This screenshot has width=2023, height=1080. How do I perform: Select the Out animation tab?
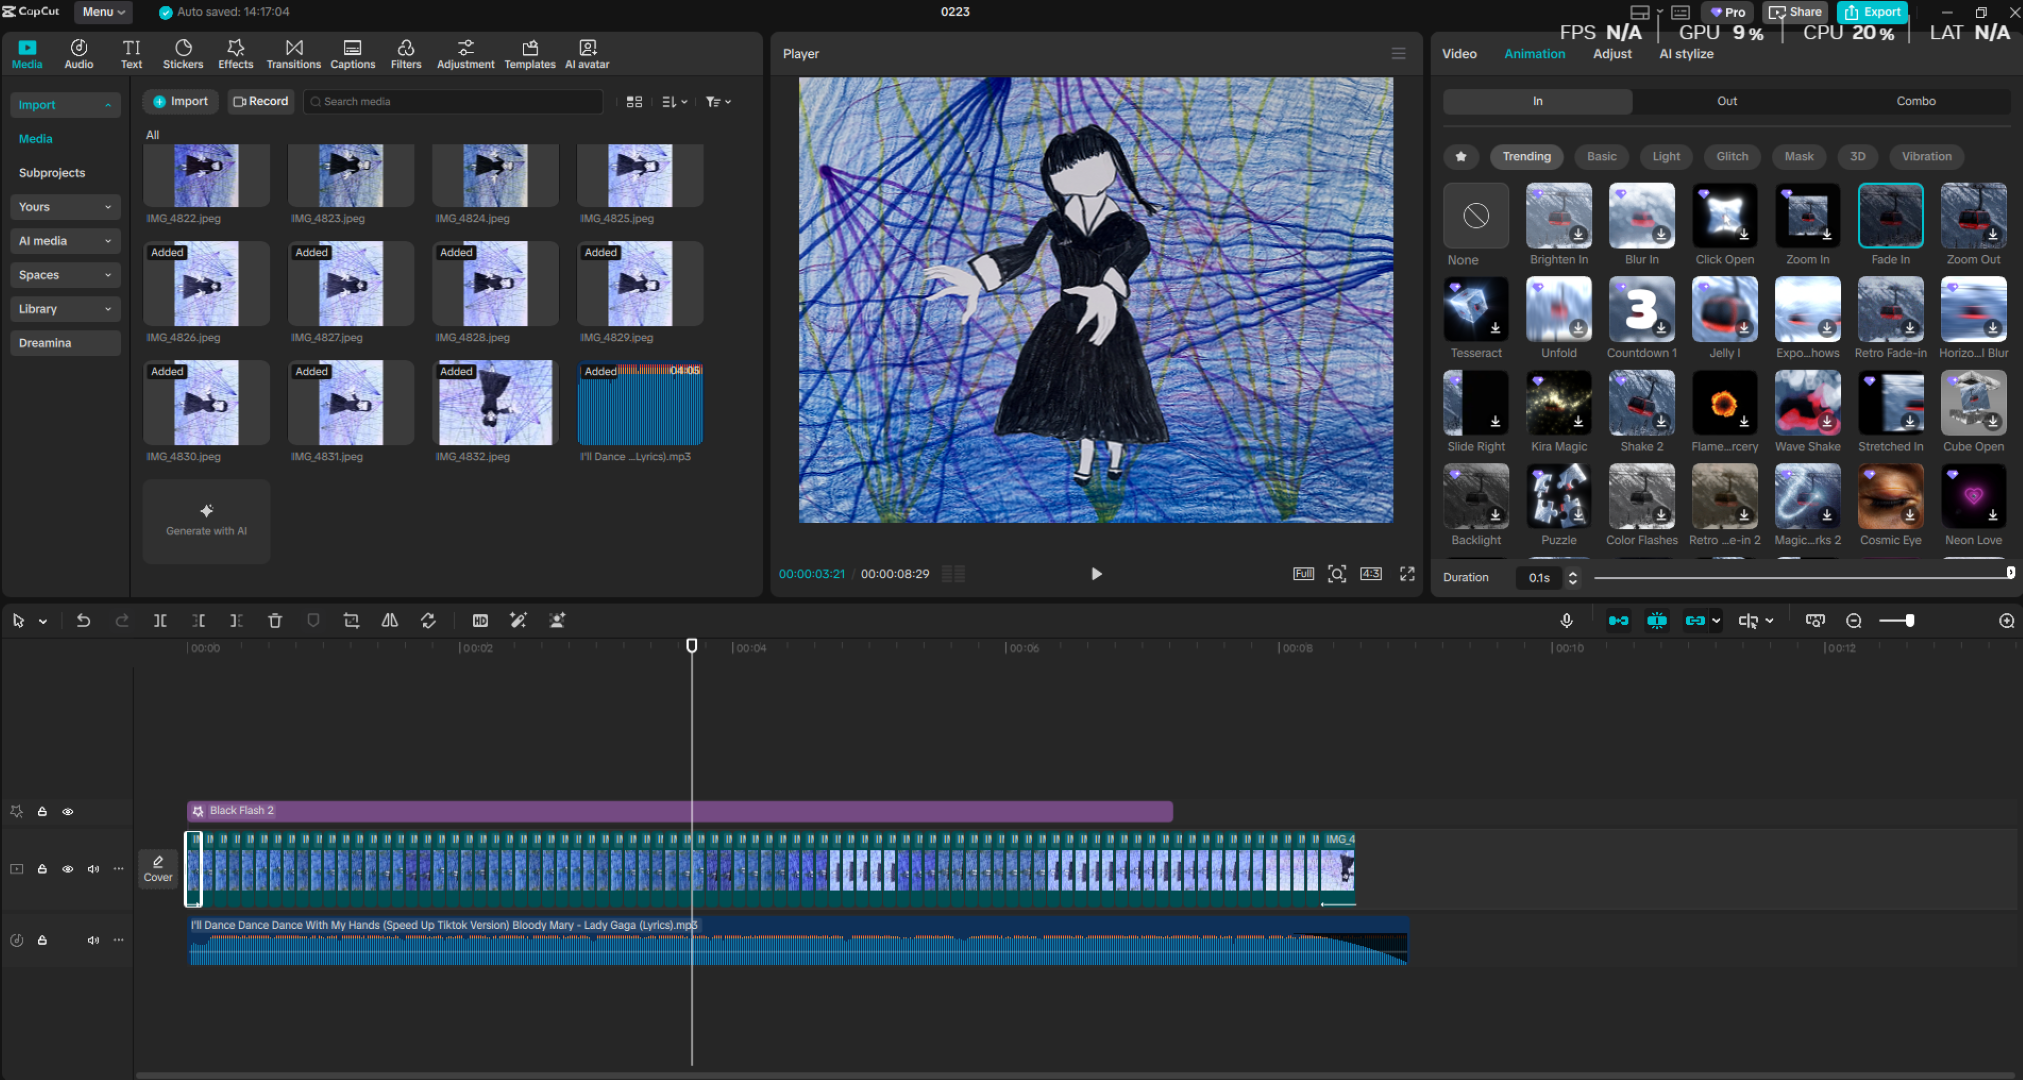coord(1727,101)
